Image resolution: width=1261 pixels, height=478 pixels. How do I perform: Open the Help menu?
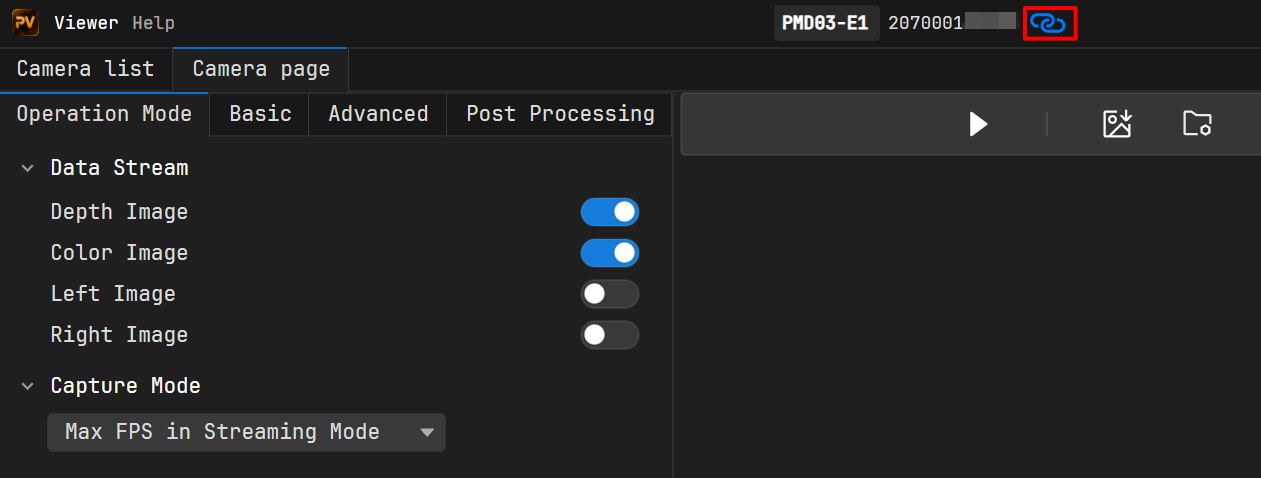pyautogui.click(x=153, y=23)
